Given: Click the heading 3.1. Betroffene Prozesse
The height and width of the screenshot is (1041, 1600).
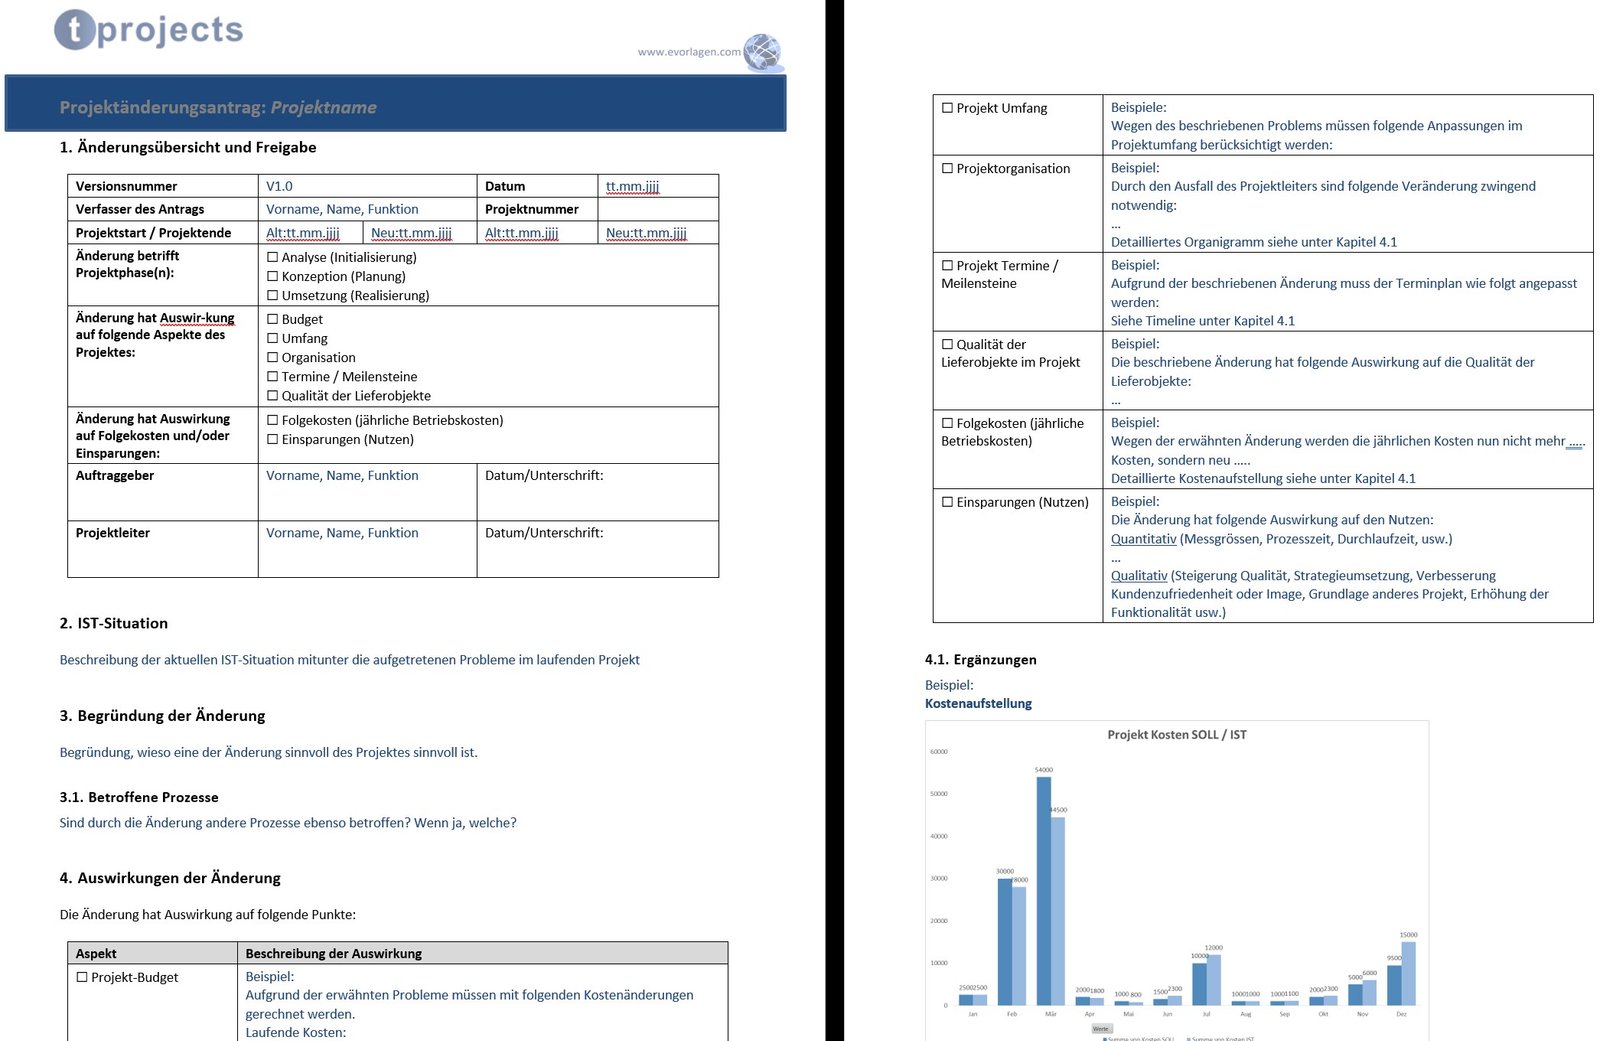Looking at the screenshot, I should [x=139, y=797].
